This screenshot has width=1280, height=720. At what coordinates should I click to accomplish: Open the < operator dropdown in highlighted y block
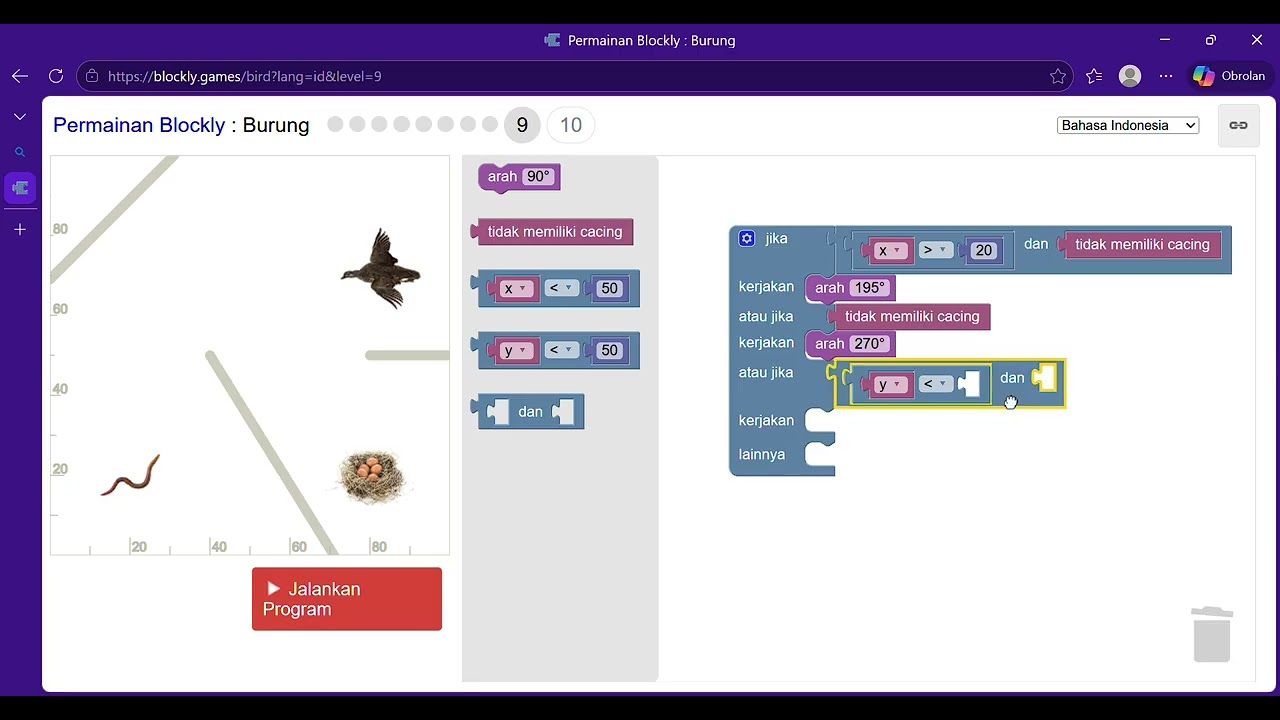[935, 384]
